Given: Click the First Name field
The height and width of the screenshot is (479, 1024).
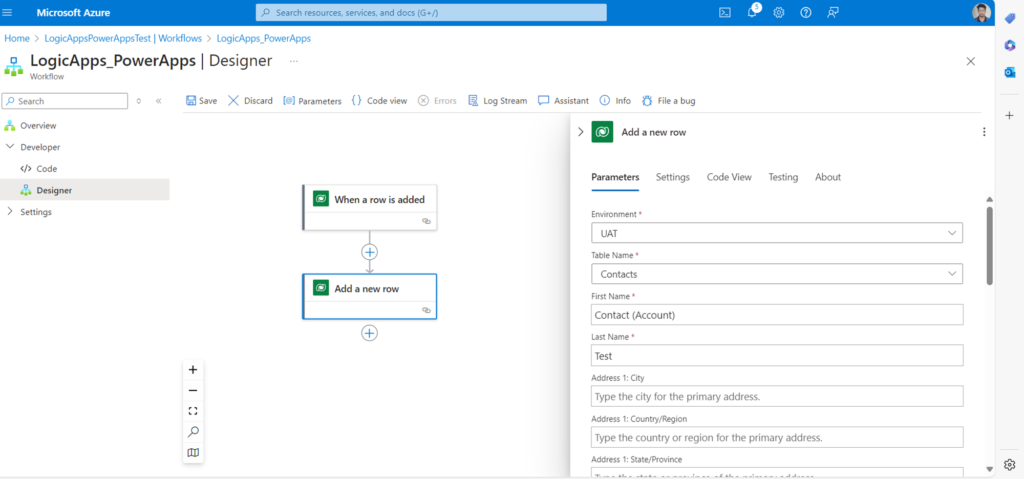Looking at the screenshot, I should pyautogui.click(x=777, y=314).
